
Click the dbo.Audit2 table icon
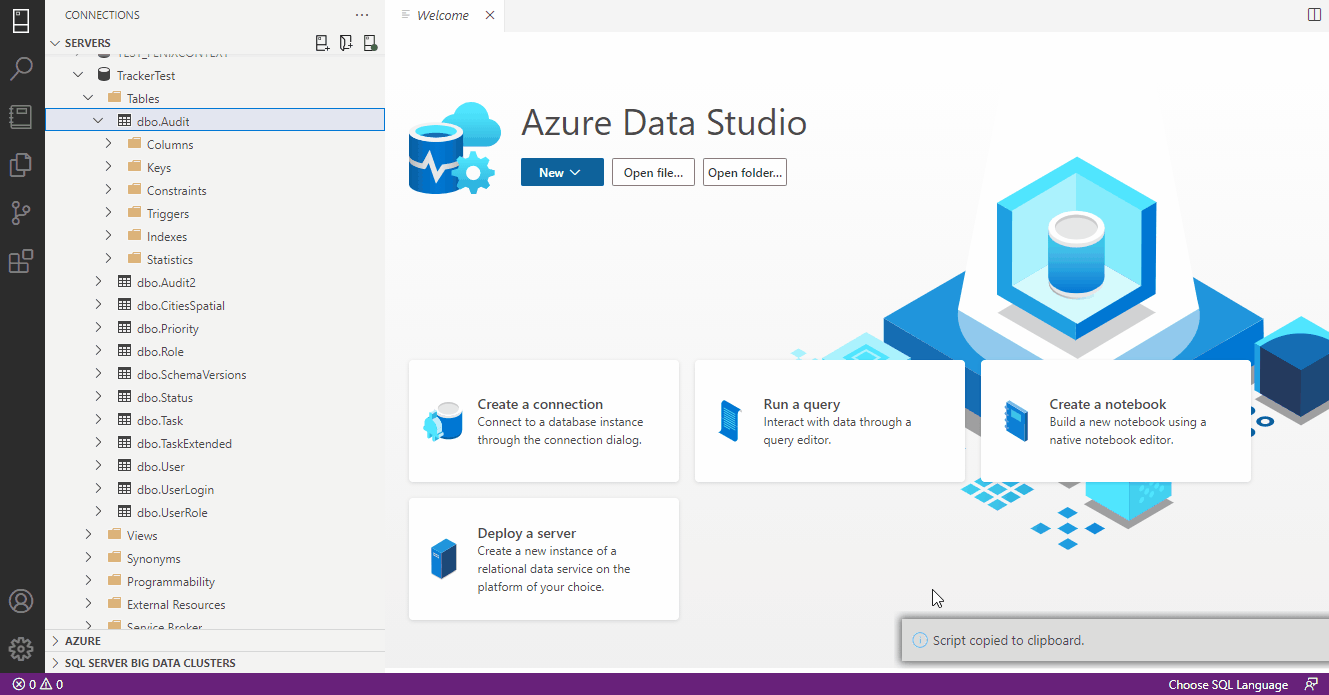tap(125, 282)
